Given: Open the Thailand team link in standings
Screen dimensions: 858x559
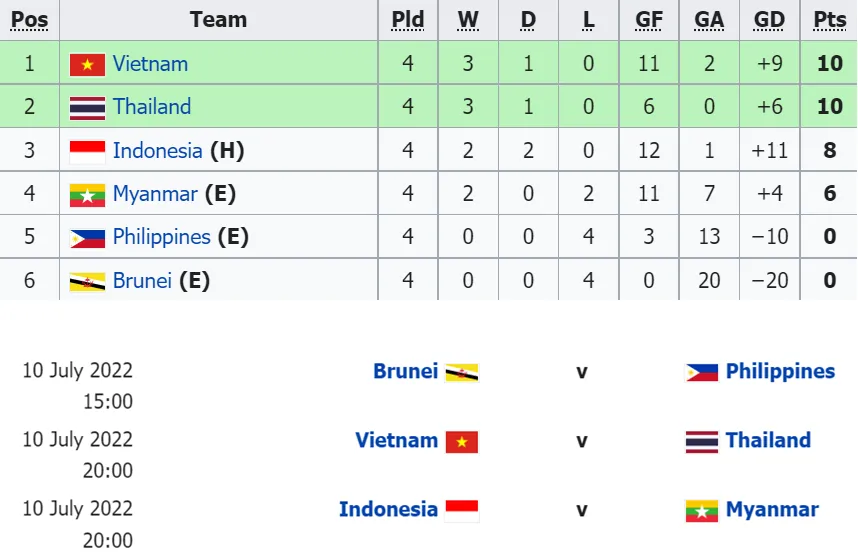Looking at the screenshot, I should tap(152, 107).
